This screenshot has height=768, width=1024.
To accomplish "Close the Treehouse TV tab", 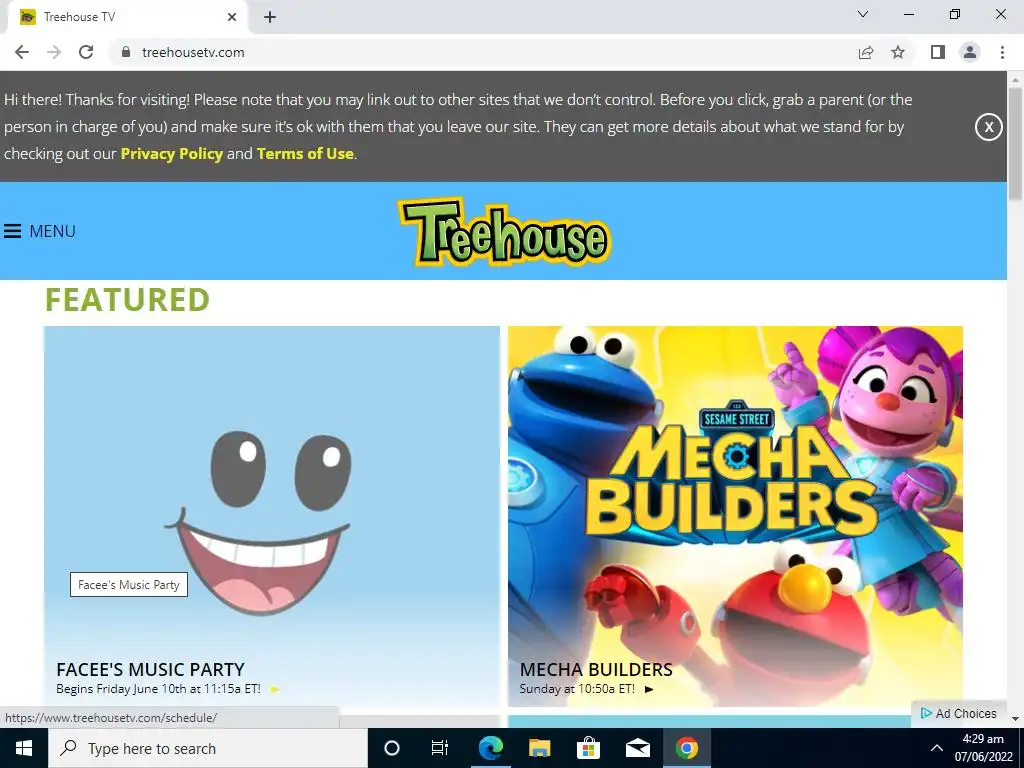I will pos(232,17).
